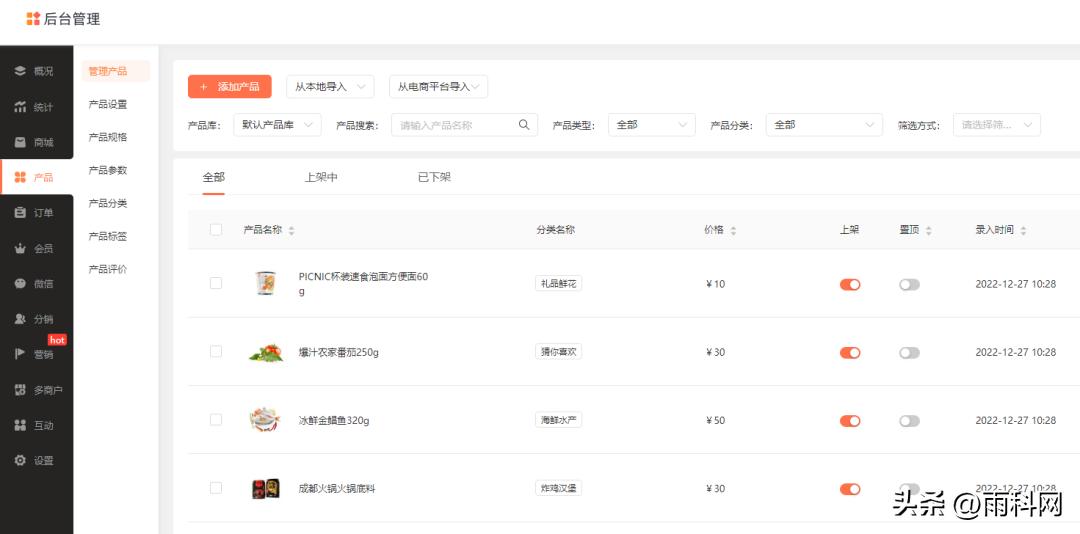
Task: Click the search magnifier icon in 产品搜索
Action: point(524,125)
